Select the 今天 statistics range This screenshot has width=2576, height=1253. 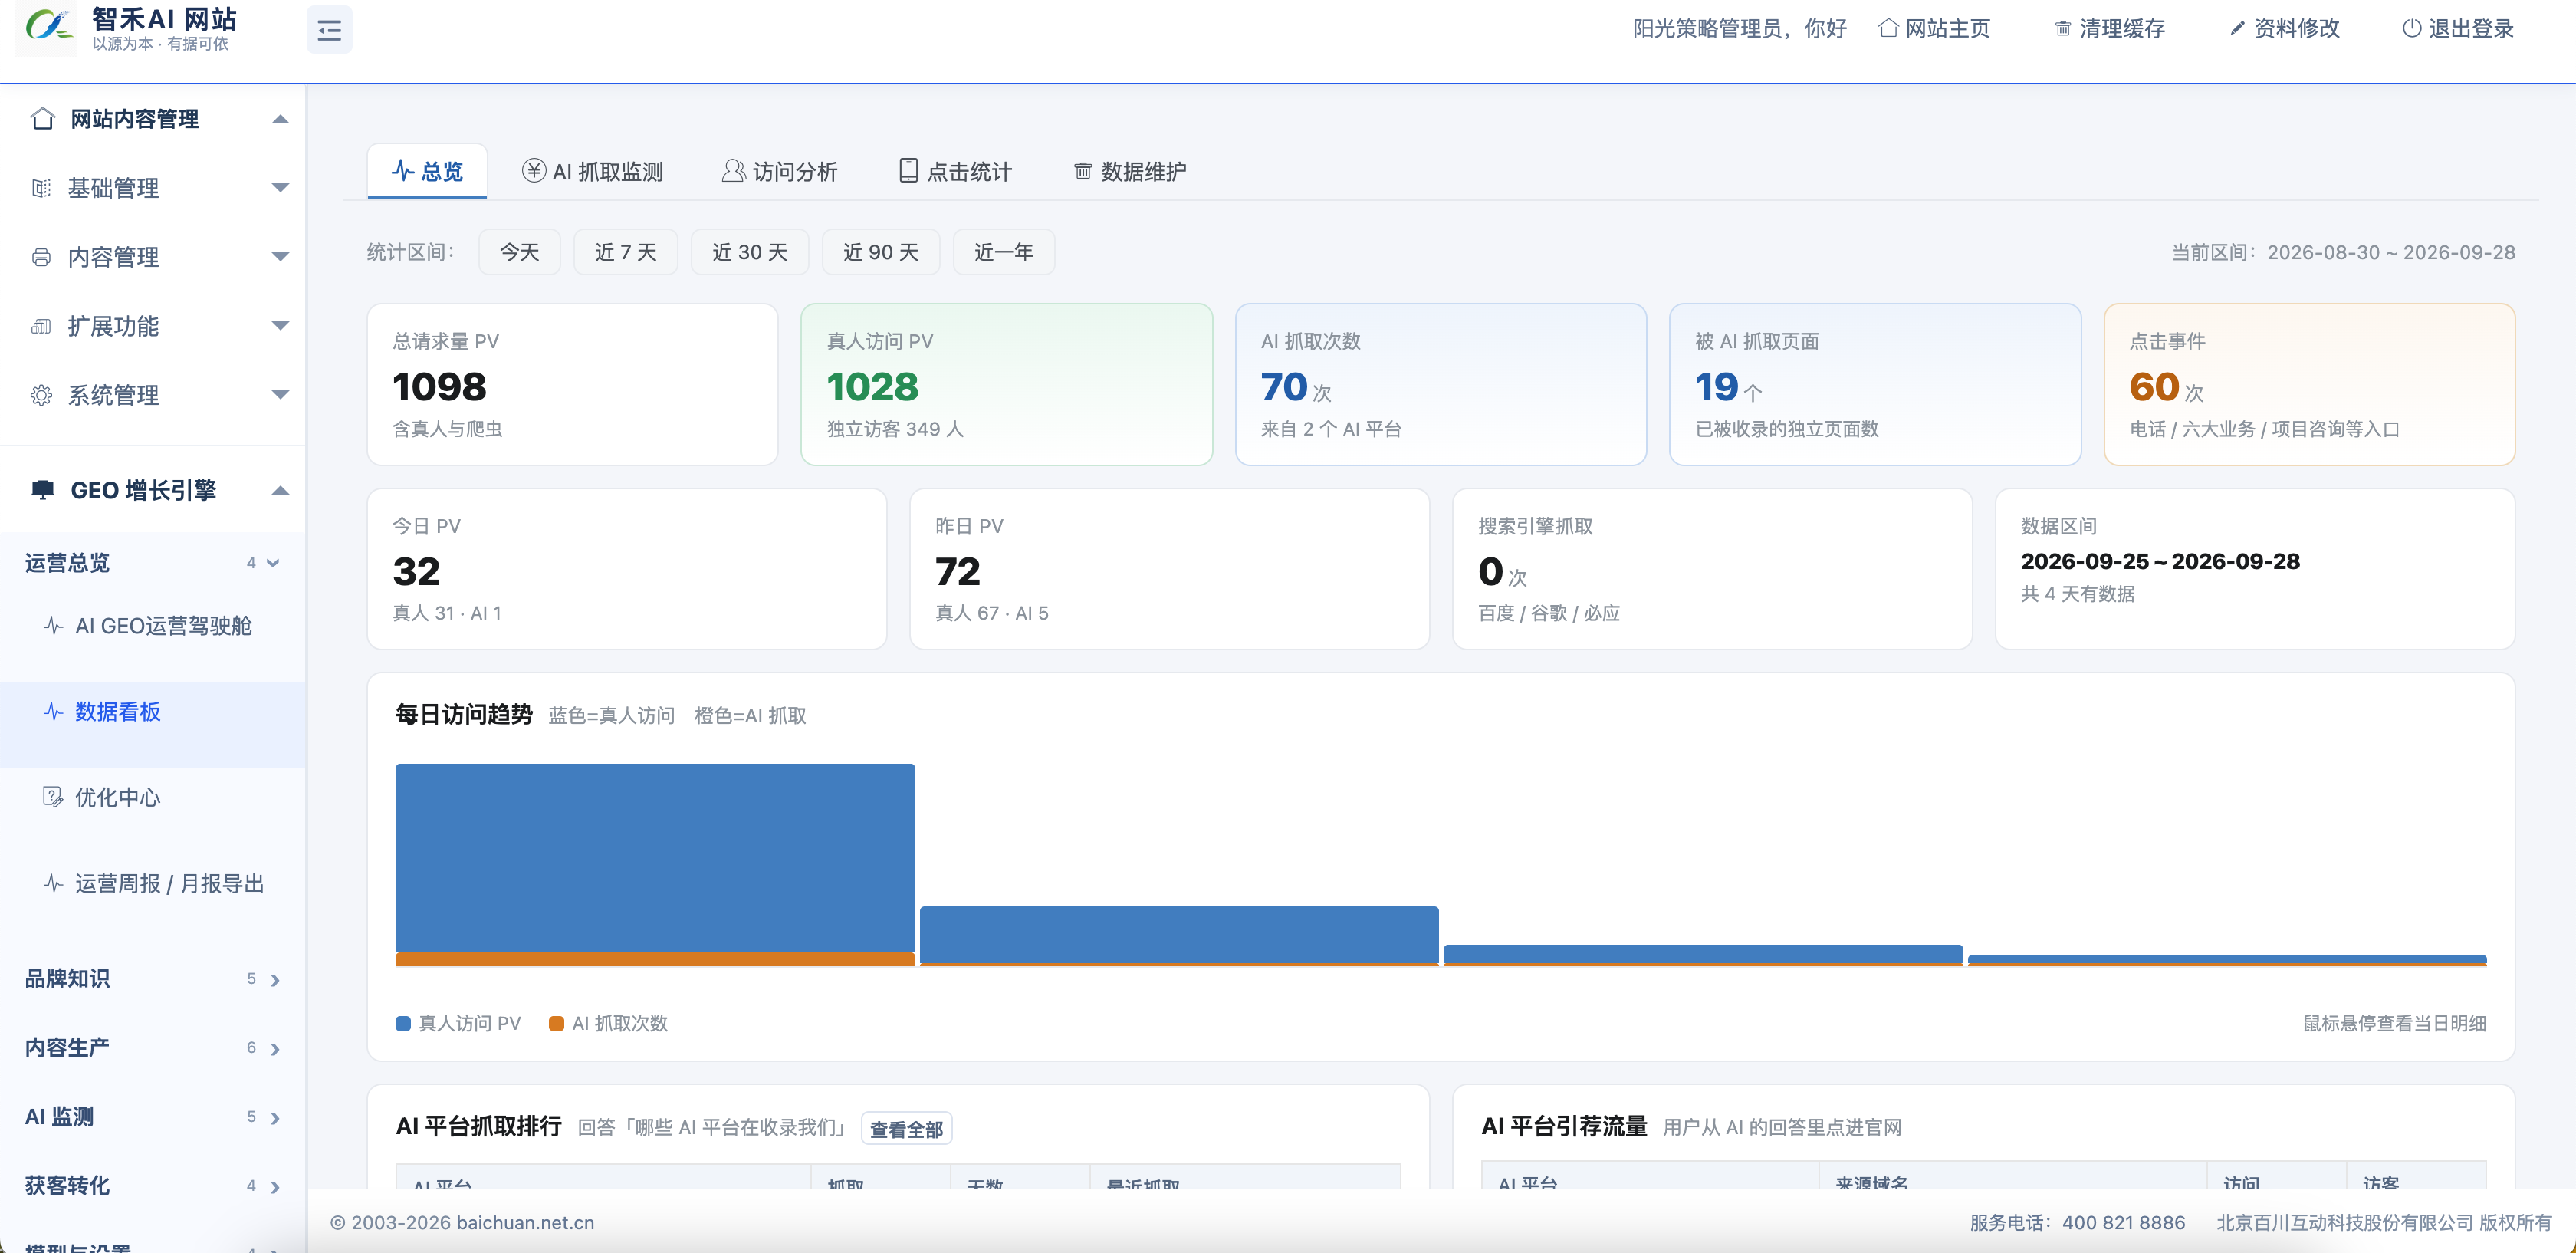pos(520,252)
